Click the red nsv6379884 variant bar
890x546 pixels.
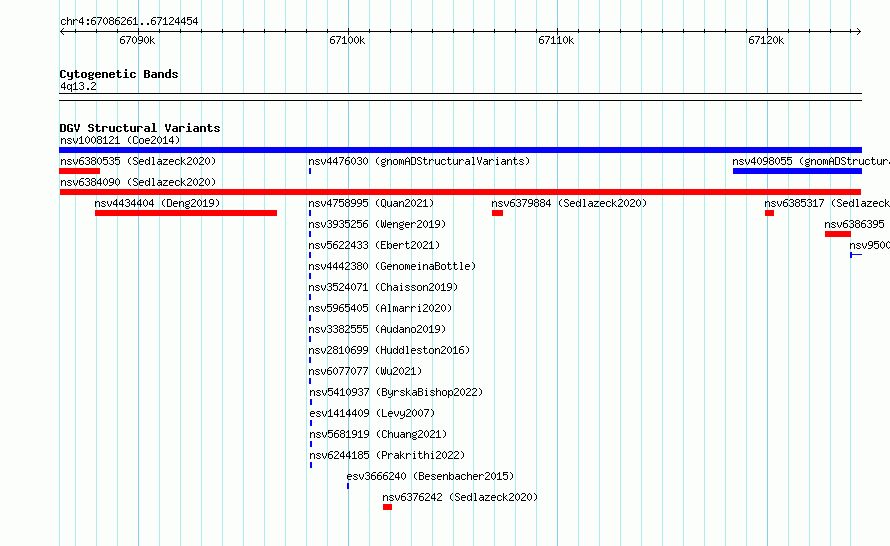[x=497, y=213]
